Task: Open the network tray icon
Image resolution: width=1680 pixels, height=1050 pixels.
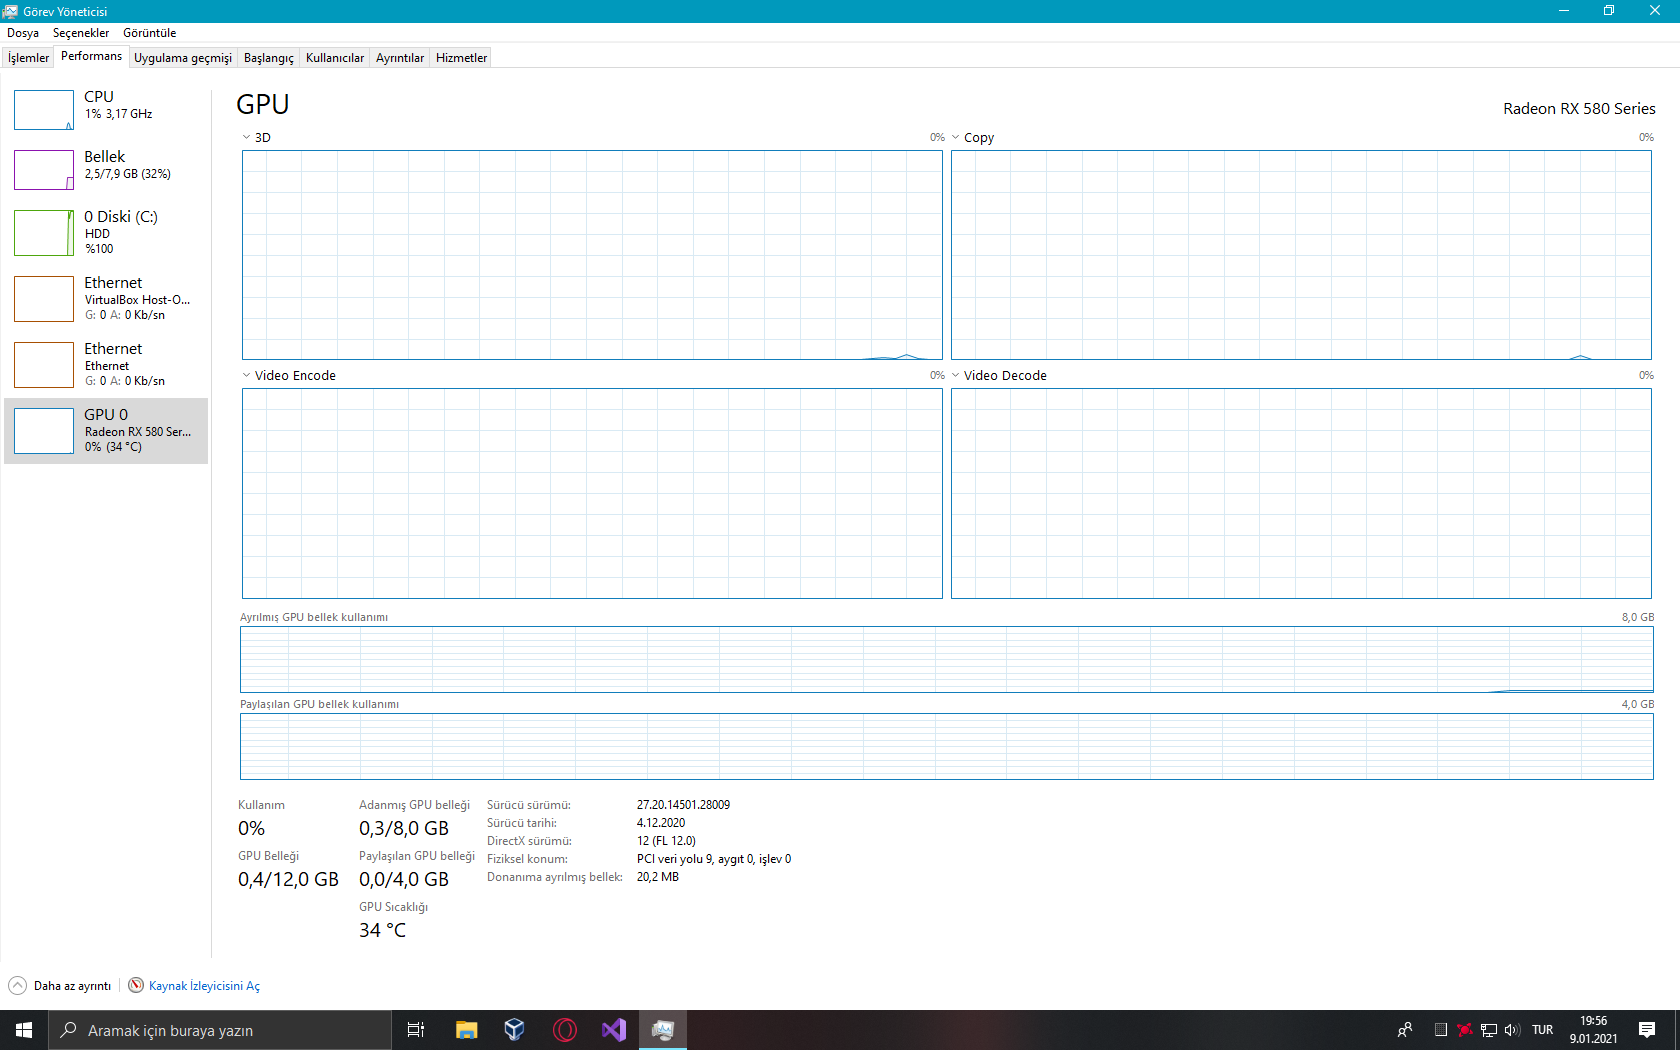Action: [x=1489, y=1030]
